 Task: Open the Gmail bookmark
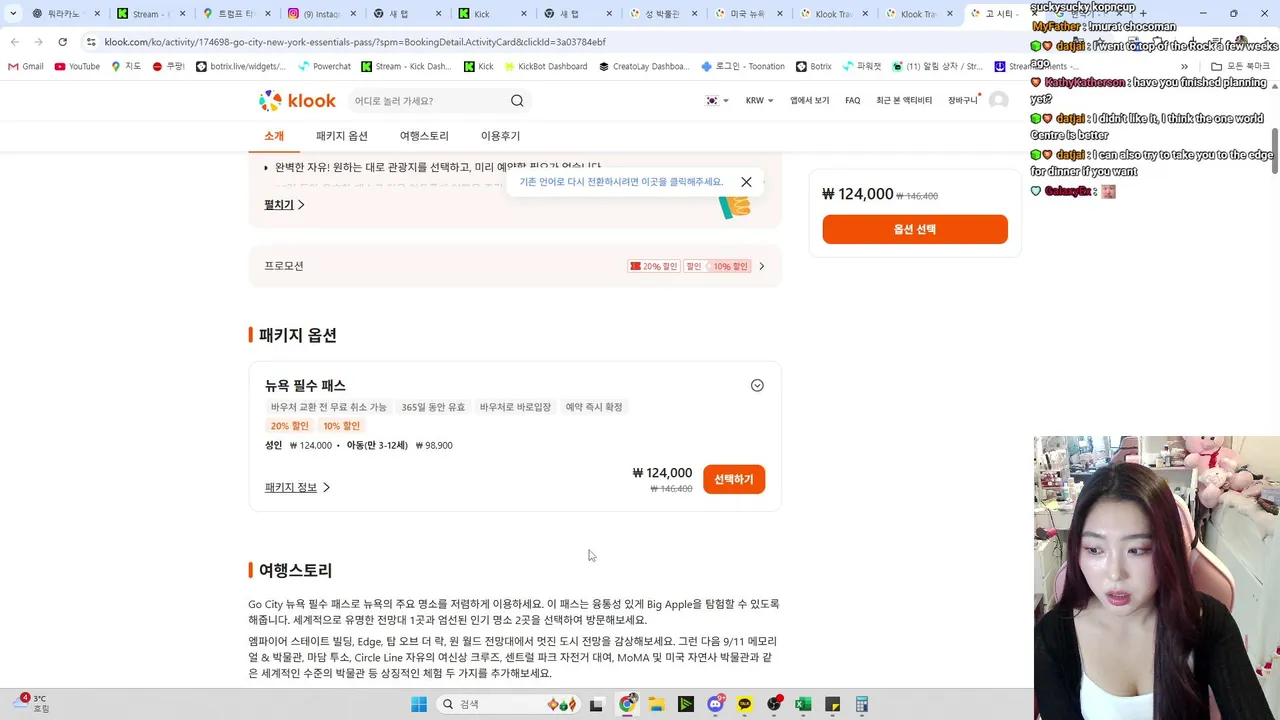coord(26,66)
